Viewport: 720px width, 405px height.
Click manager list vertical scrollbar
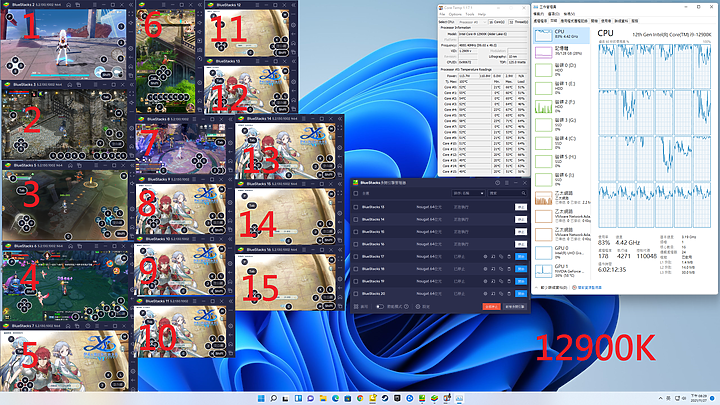point(529,279)
